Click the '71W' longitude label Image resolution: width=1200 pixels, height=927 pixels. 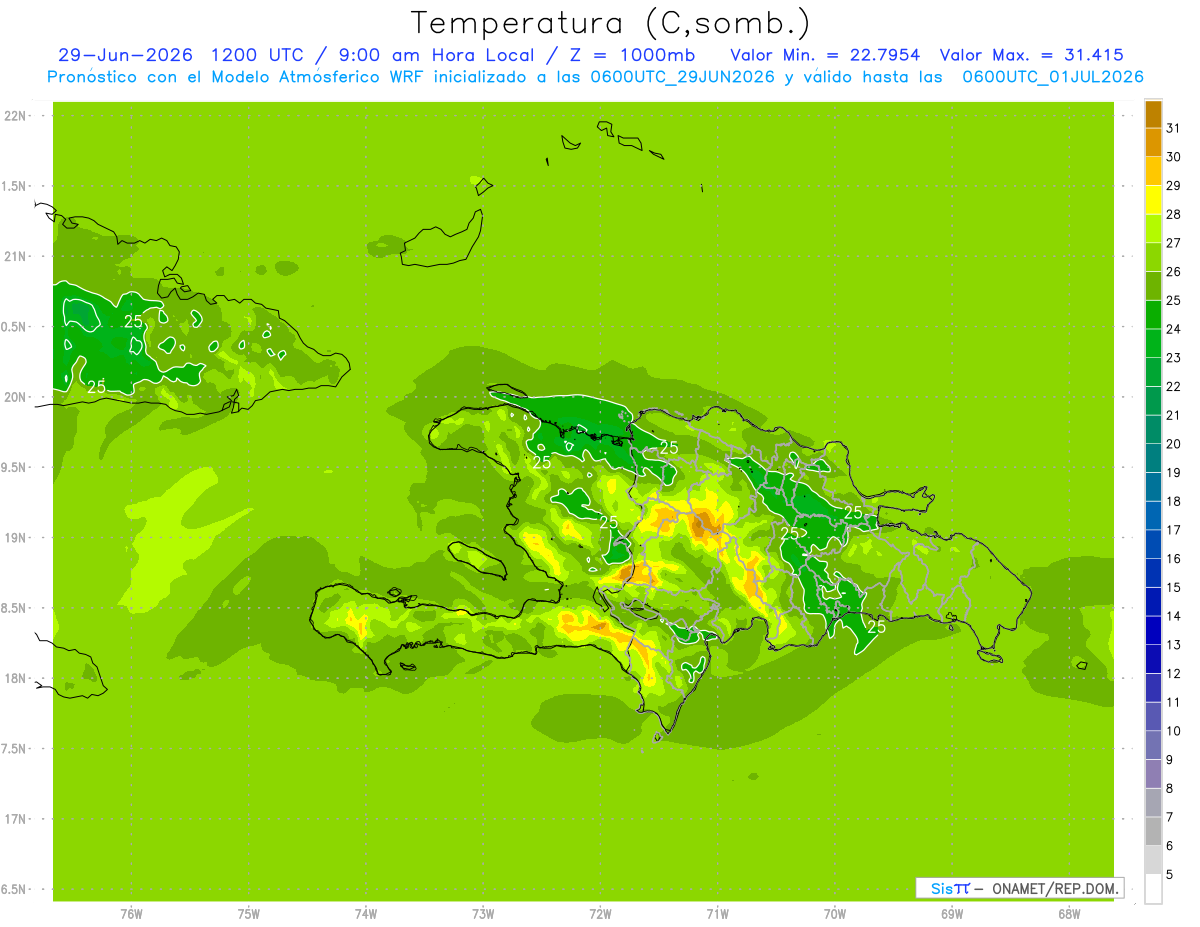(717, 914)
